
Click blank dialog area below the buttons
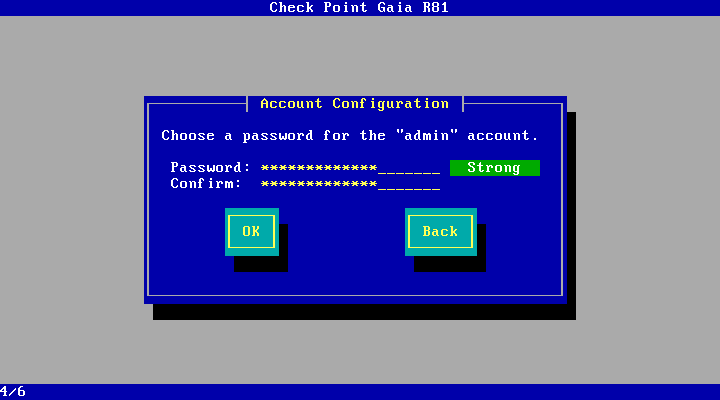coord(355,284)
